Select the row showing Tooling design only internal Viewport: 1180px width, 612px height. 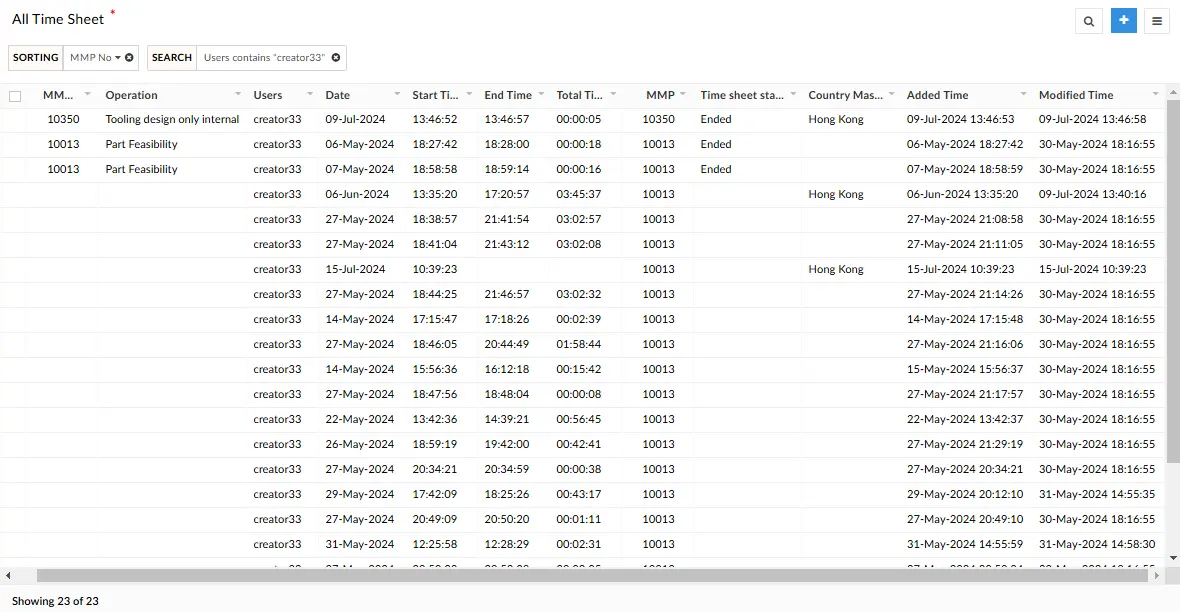(x=15, y=119)
